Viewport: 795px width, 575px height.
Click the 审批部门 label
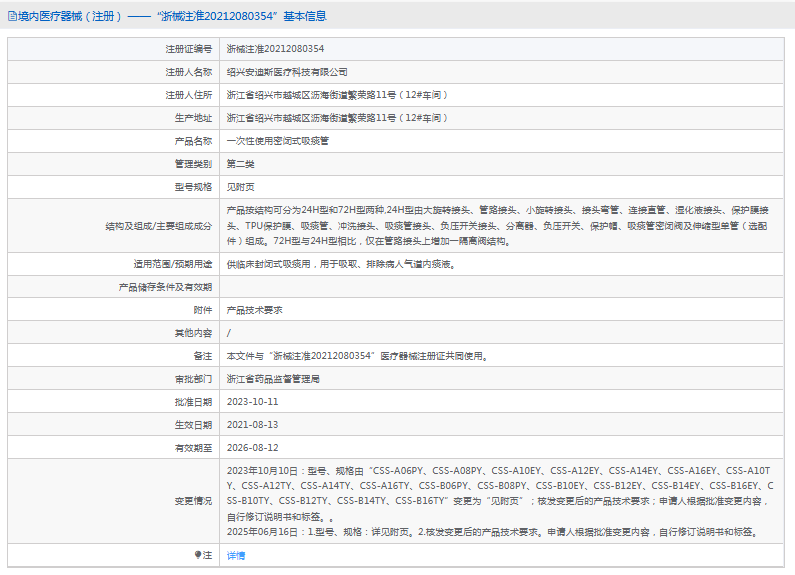click(x=193, y=379)
